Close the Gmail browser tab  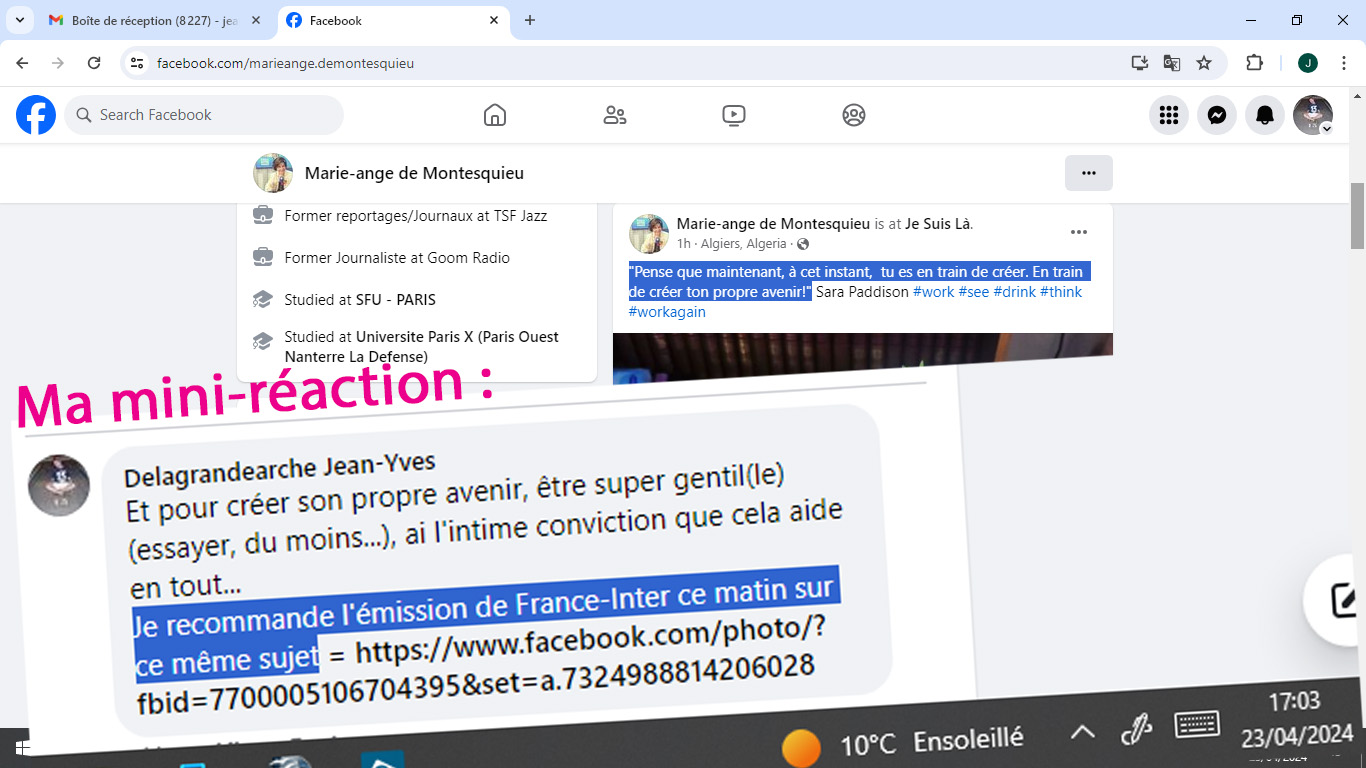tap(257, 20)
